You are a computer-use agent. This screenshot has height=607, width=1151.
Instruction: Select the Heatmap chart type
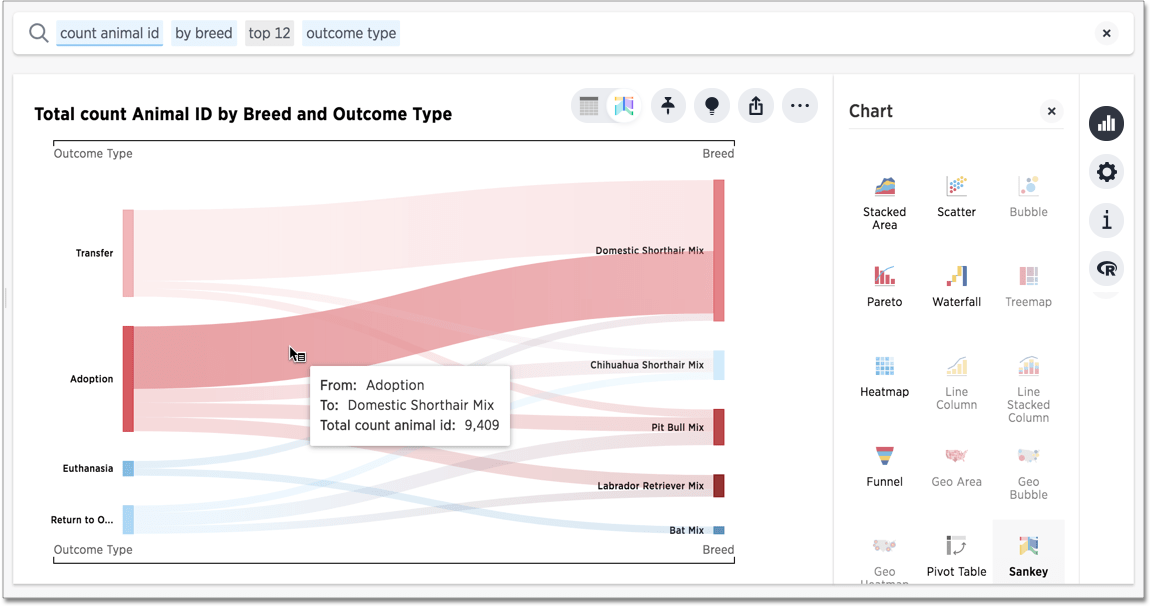(x=884, y=376)
